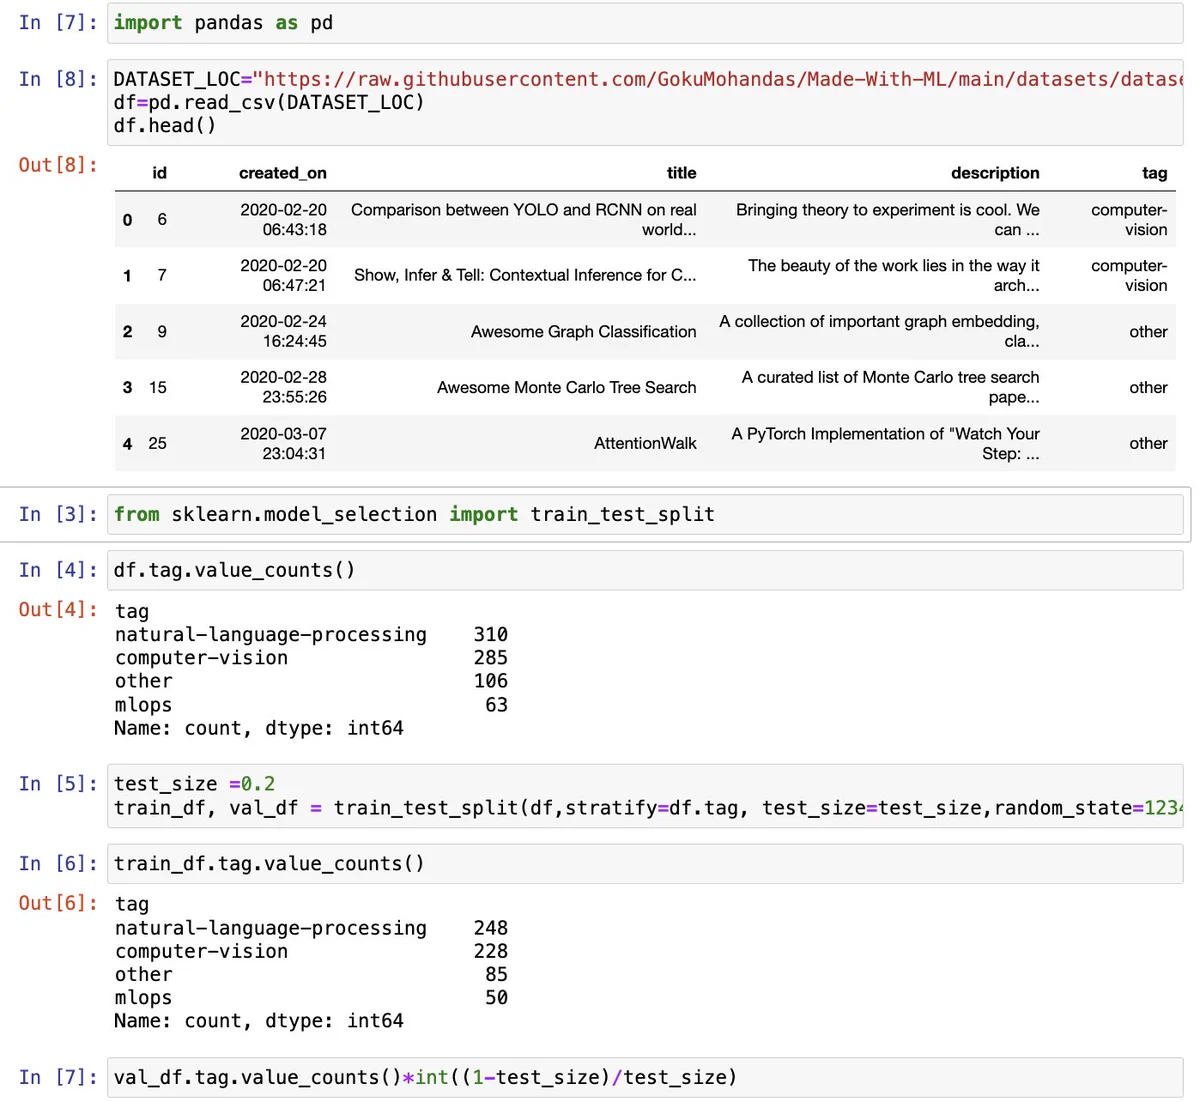1200x1102 pixels.
Task: Click the 'Bringing theory to experiment' description cell
Action: [x=888, y=219]
